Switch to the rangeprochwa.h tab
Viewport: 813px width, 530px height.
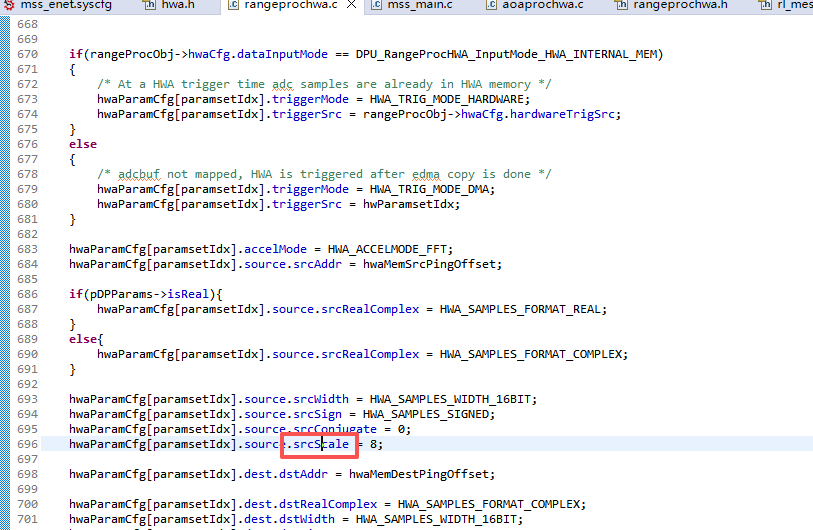tap(680, 5)
